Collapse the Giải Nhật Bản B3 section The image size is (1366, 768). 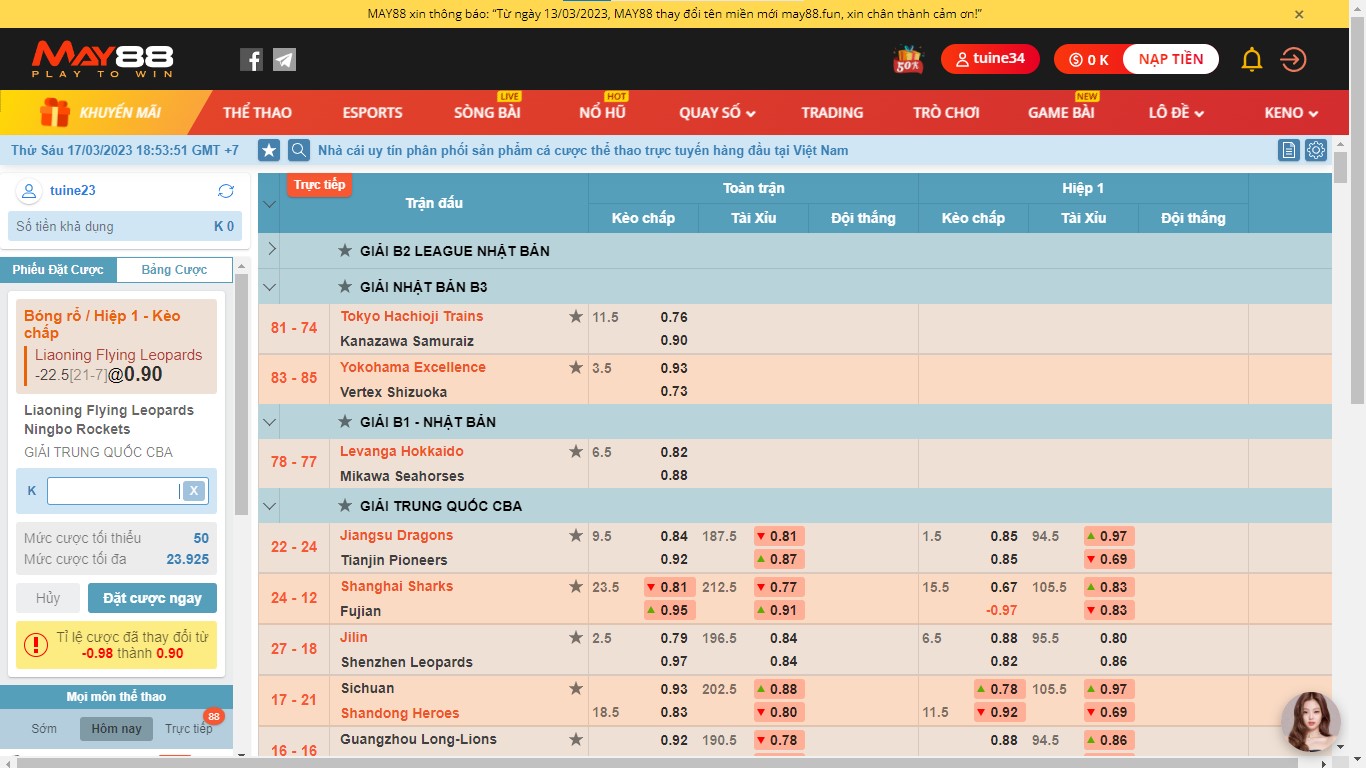(269, 287)
